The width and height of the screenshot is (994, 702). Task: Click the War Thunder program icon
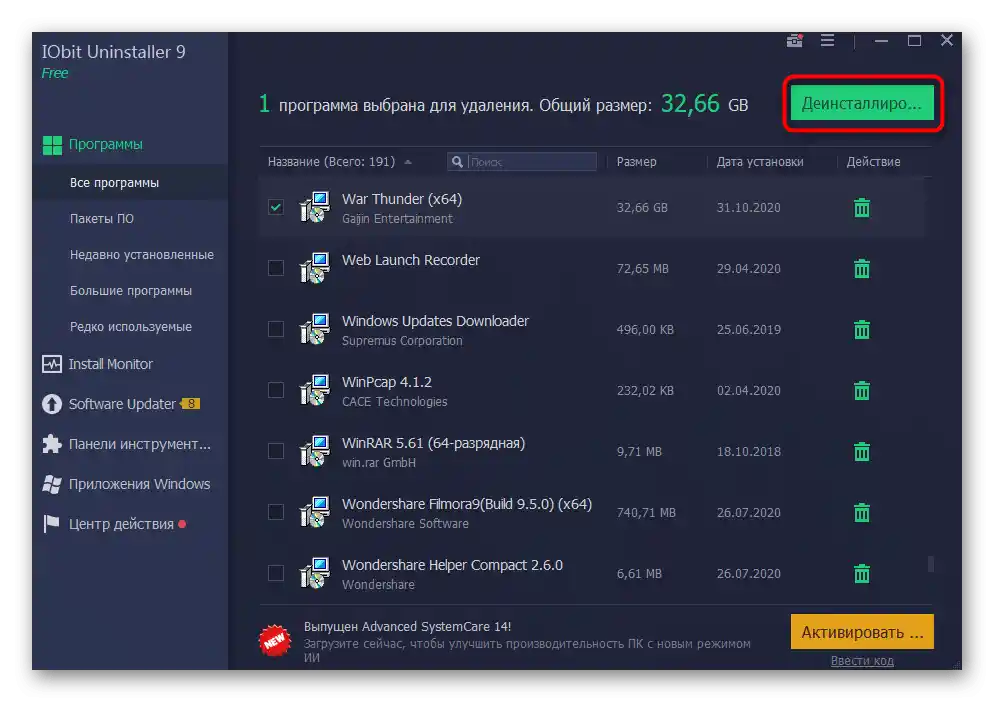(315, 207)
